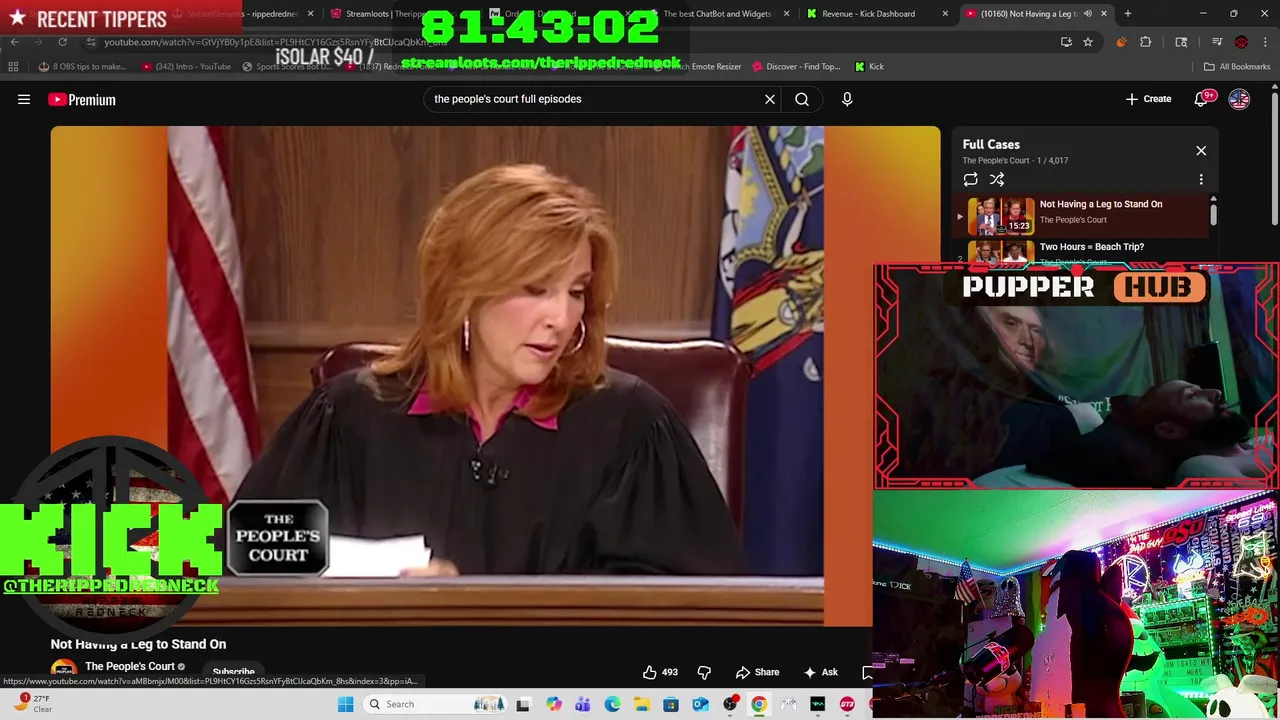Screen dimensions: 1280x720
Task: Open the weather widget showing 27°F
Action: pyautogui.click(x=35, y=704)
